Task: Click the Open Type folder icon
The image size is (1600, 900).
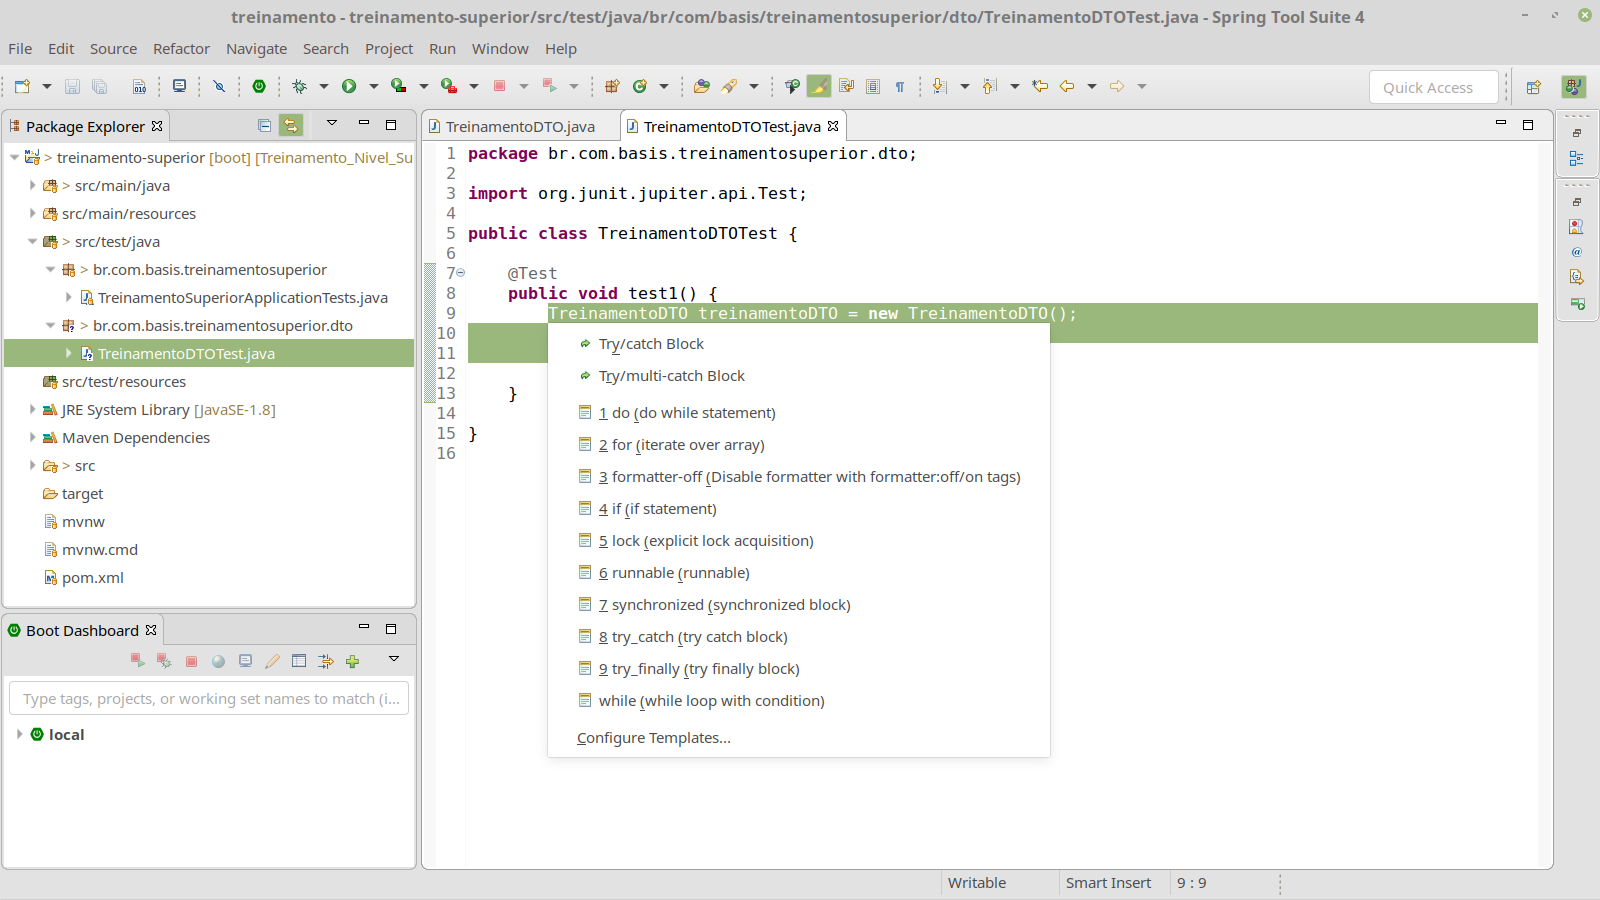Action: (x=701, y=86)
